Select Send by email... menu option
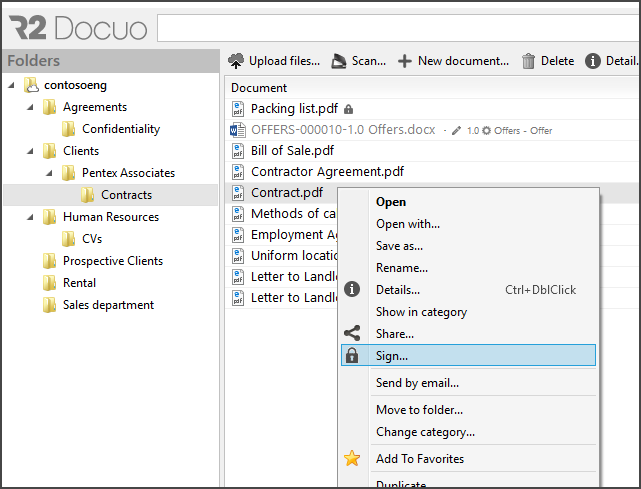The image size is (641, 489). [417, 383]
